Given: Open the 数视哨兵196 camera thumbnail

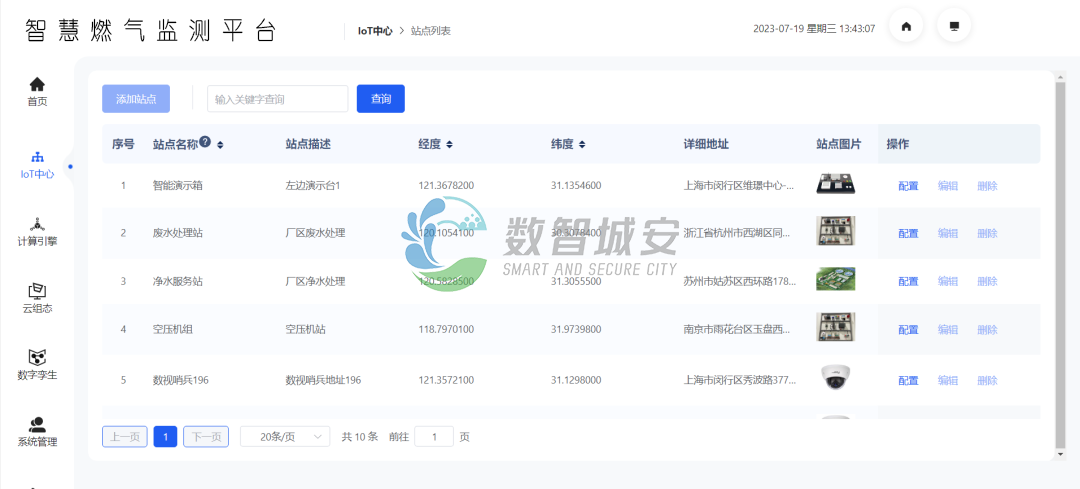Looking at the screenshot, I should click(x=835, y=378).
